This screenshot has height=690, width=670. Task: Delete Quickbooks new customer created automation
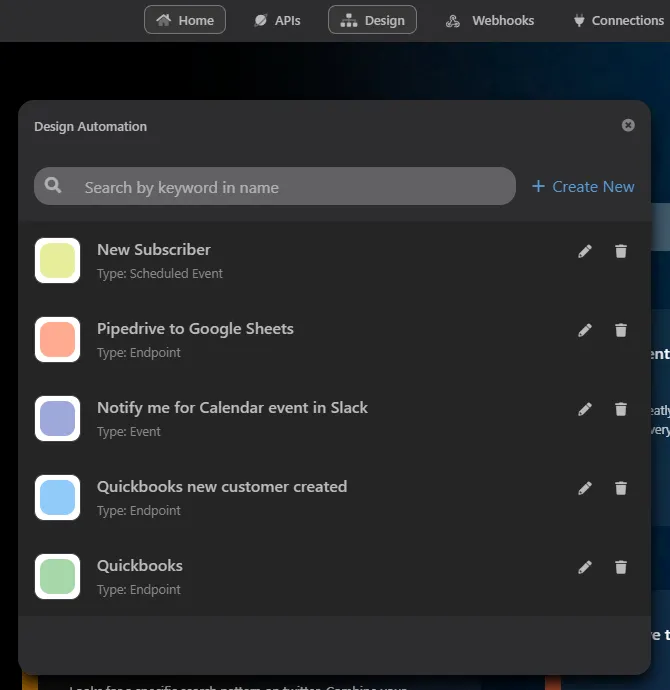point(621,488)
